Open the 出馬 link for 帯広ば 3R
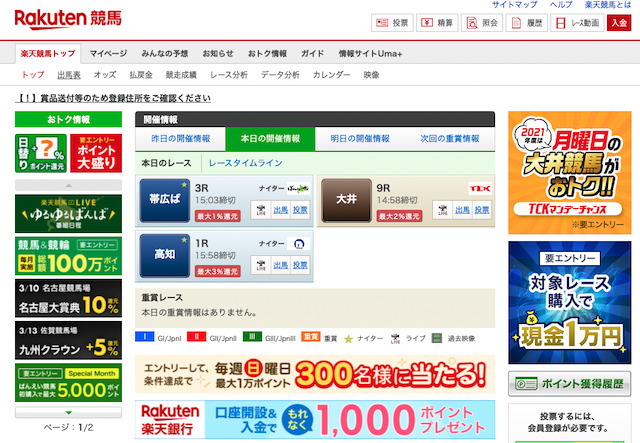The image size is (640, 443). (281, 210)
